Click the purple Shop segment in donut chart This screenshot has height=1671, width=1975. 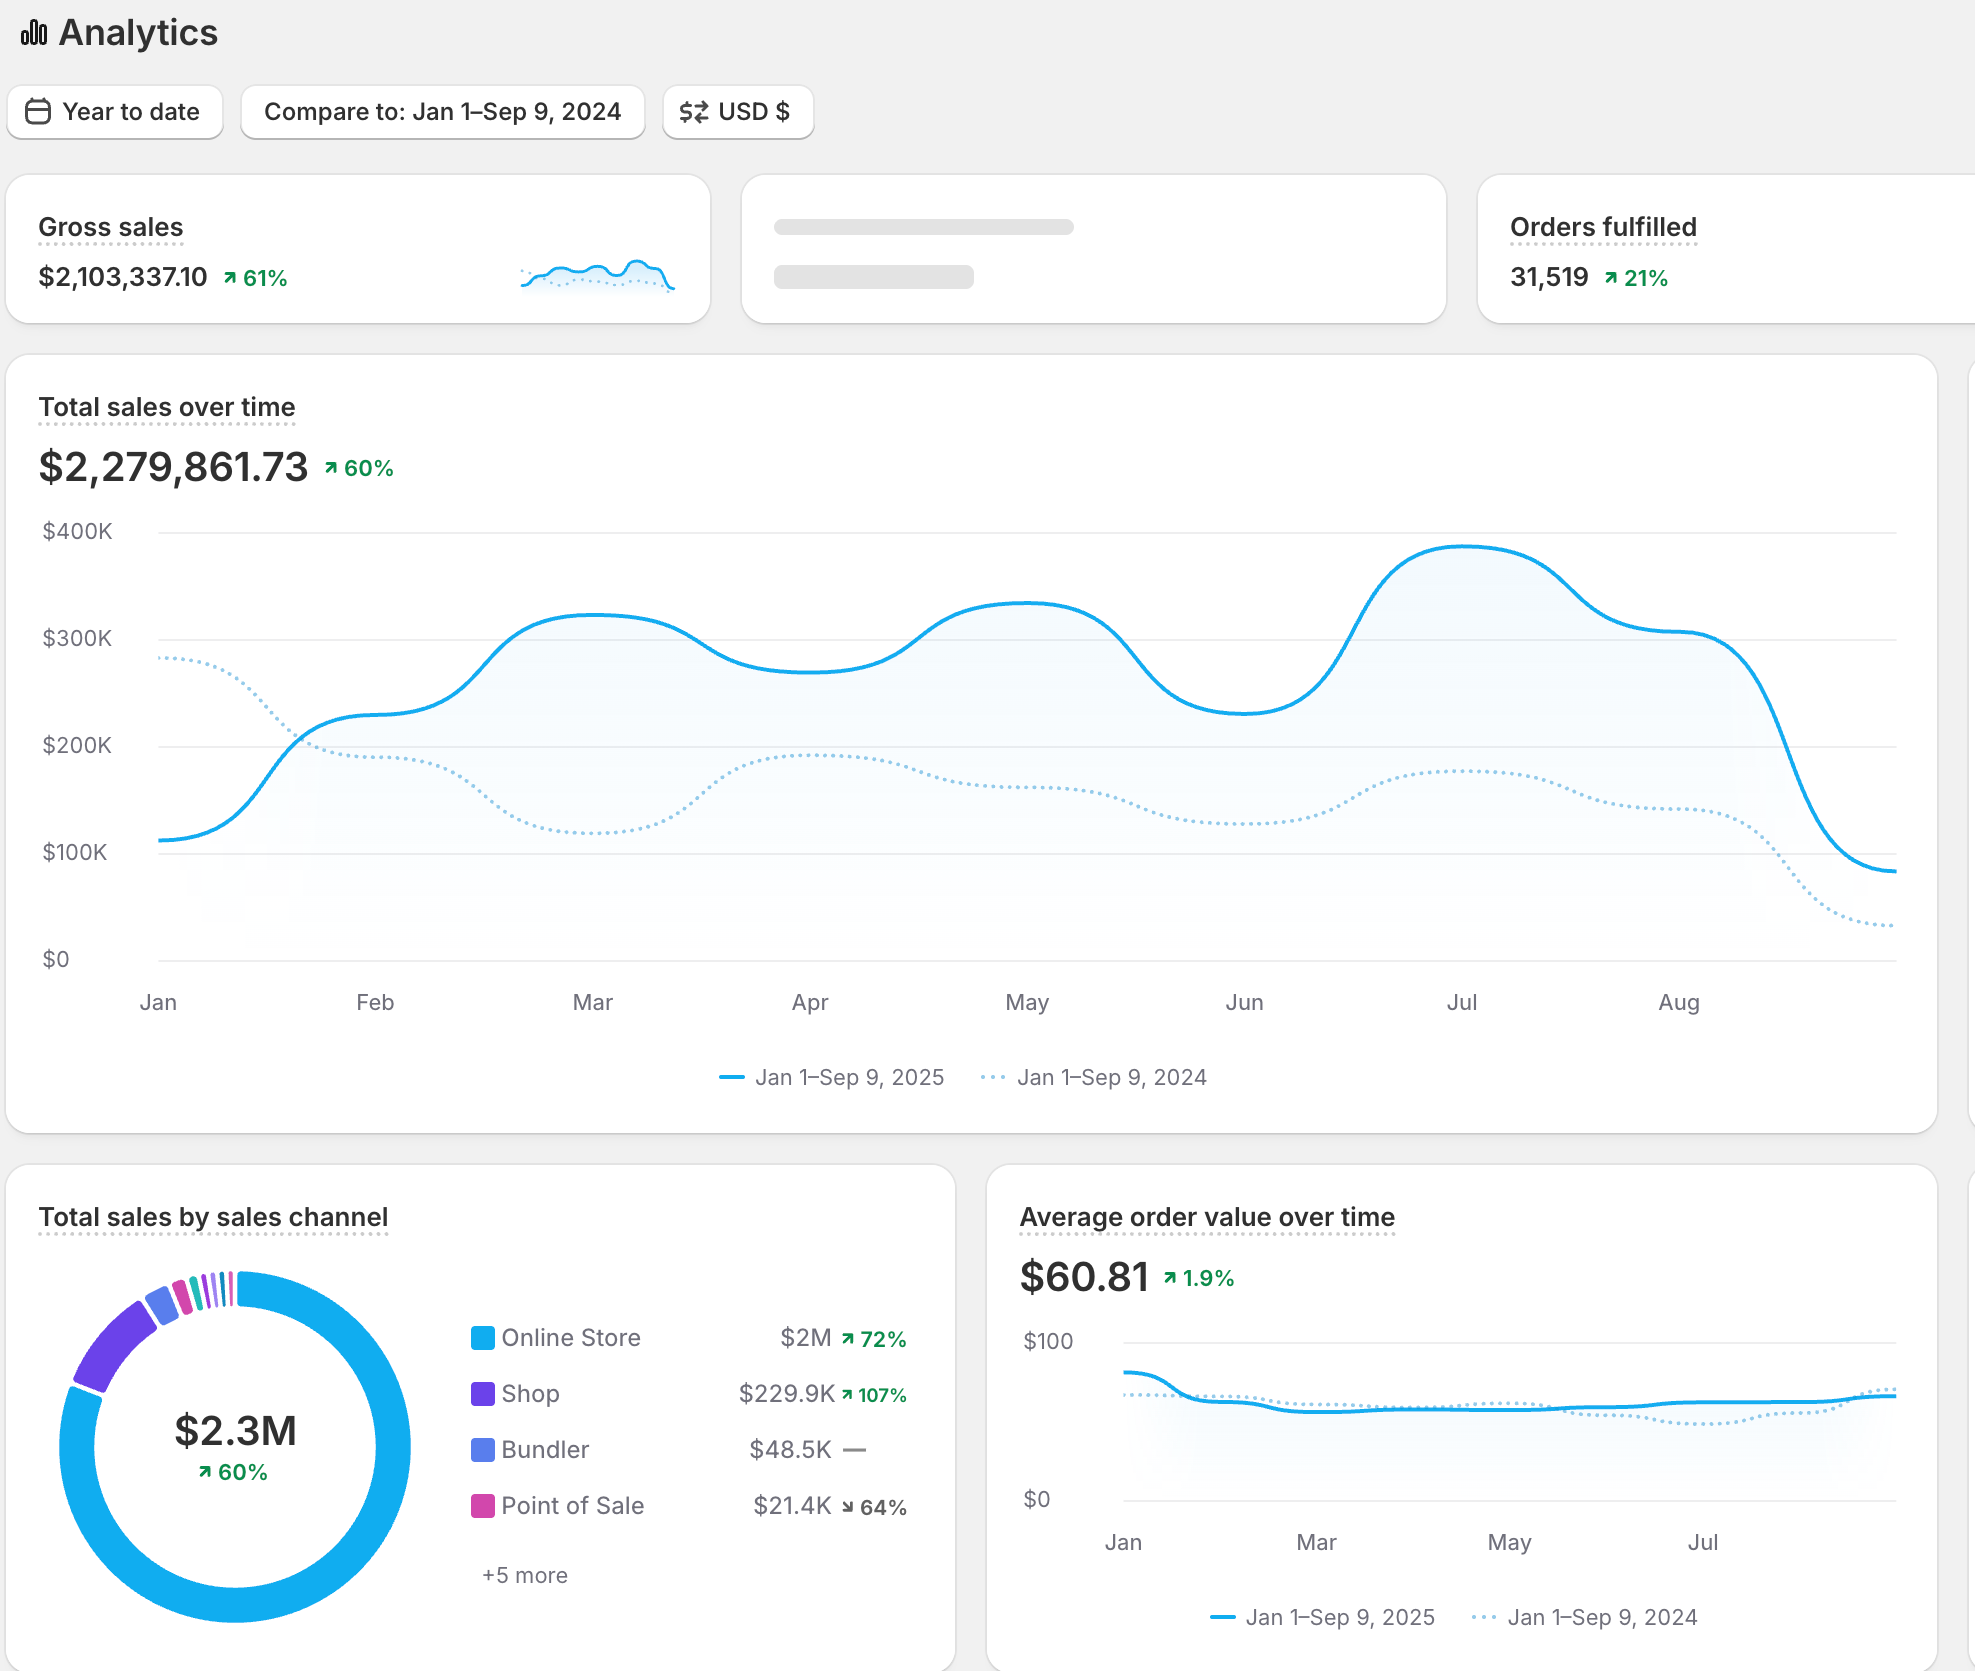[x=112, y=1345]
